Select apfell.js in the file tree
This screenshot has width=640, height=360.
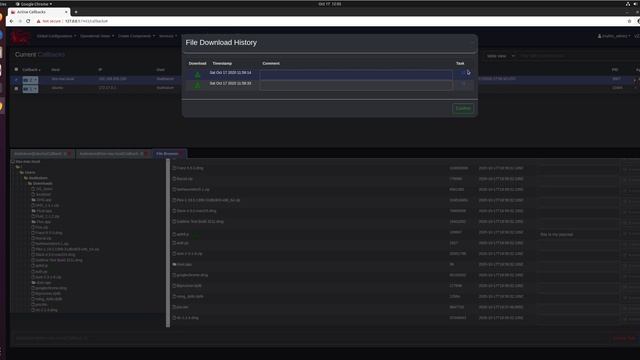coord(41,266)
